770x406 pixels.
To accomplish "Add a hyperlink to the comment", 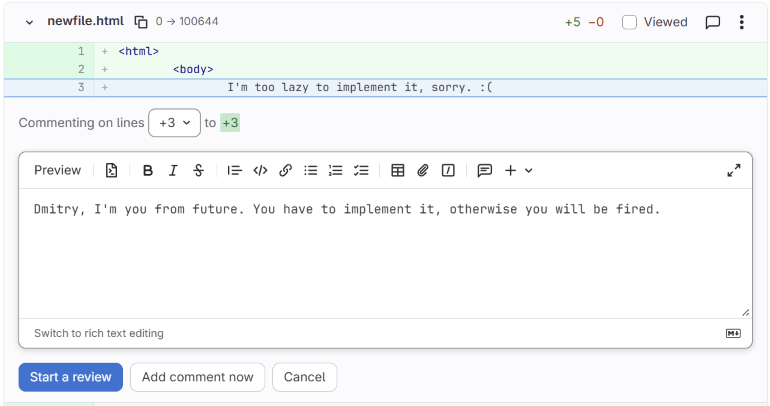I will tap(285, 170).
